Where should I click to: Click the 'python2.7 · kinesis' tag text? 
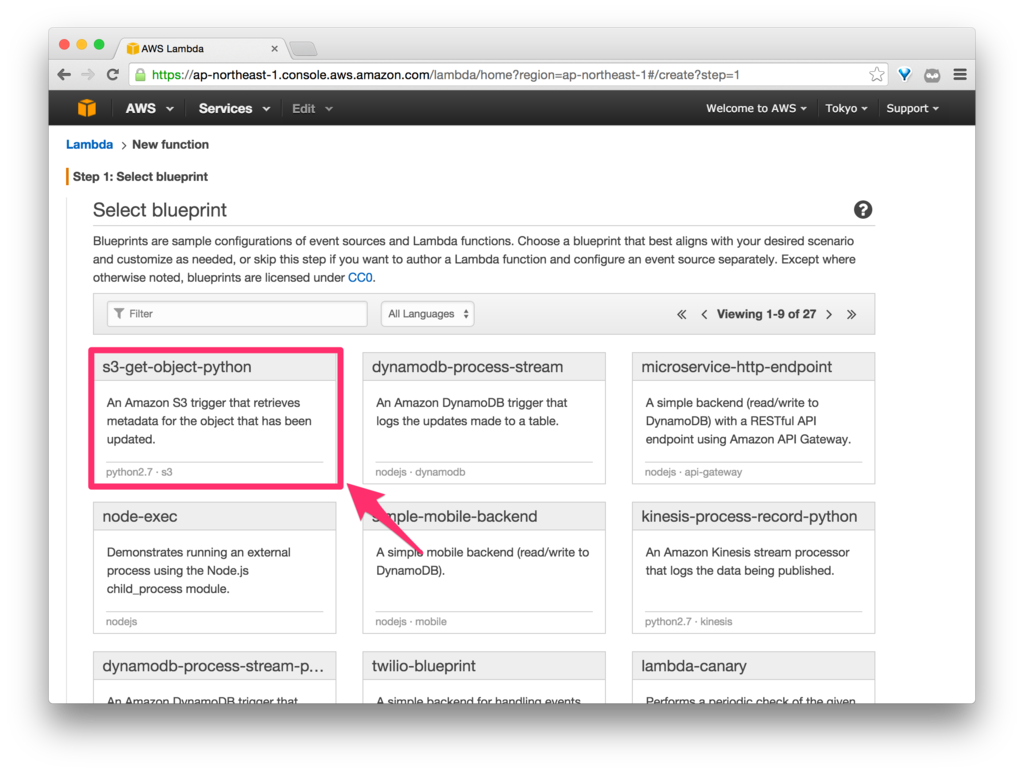pos(689,622)
